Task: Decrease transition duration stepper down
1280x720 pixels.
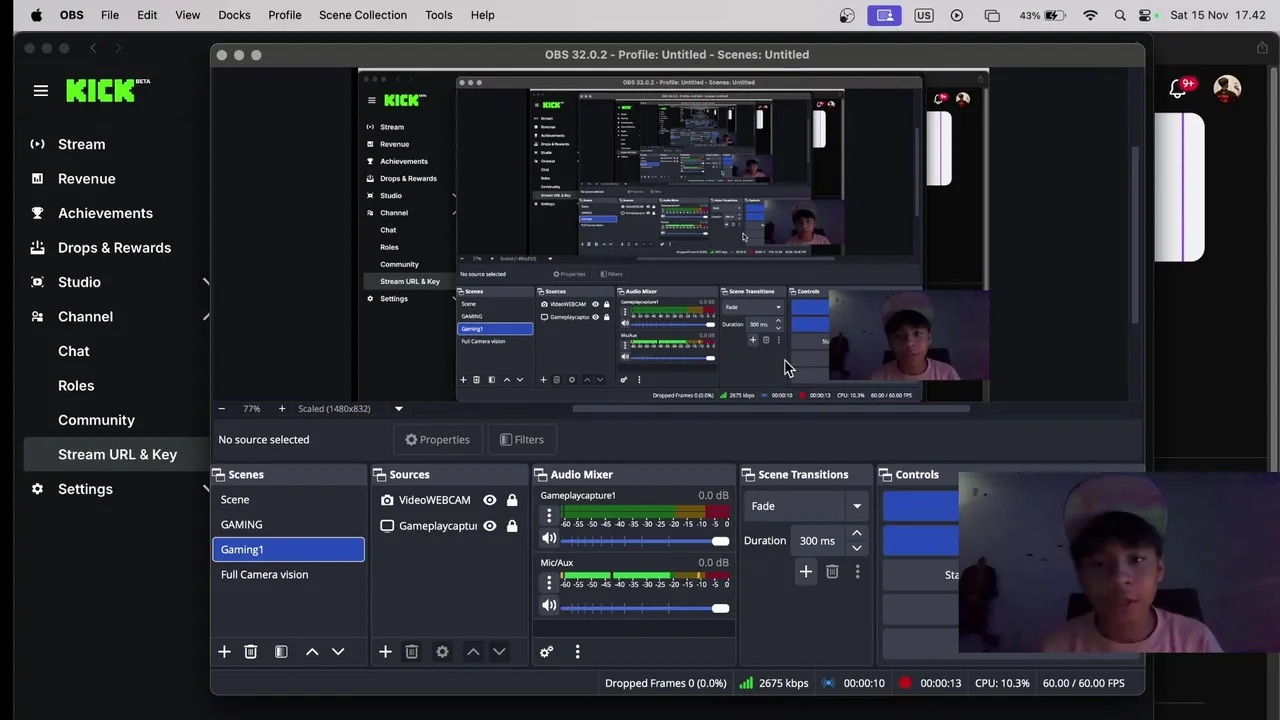Action: pos(857,548)
